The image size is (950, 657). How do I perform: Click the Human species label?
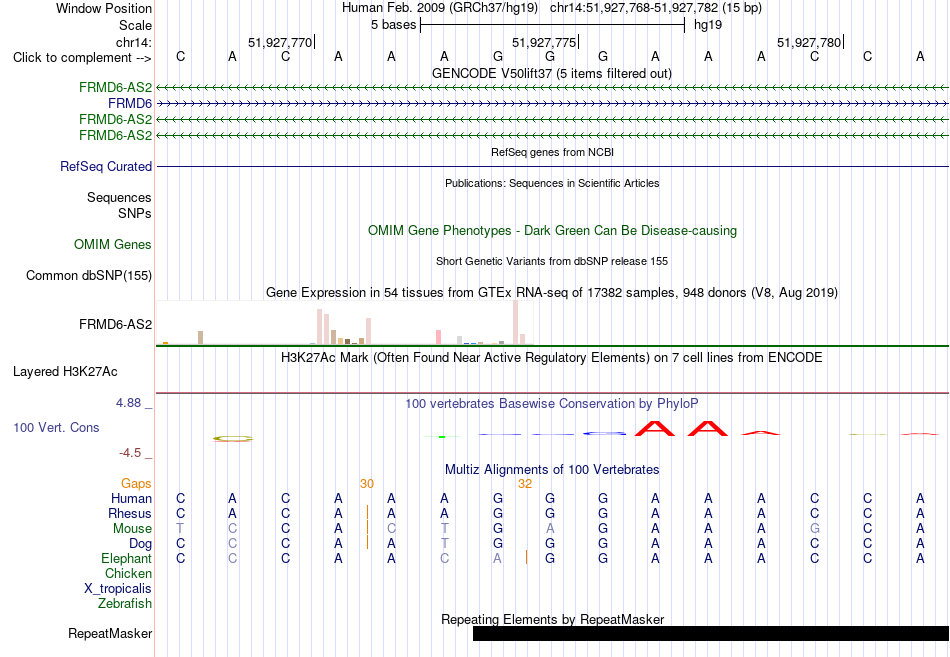tap(131, 499)
